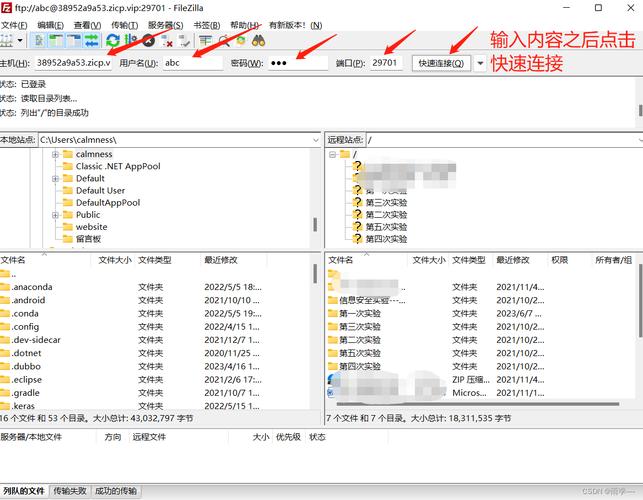Open the directory listing filters icon
Viewport: 643px width, 500px height.
205,40
